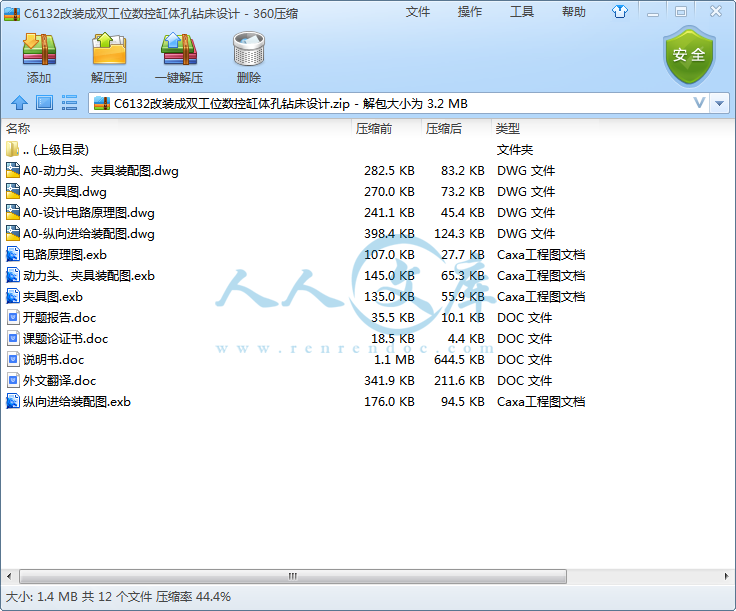The image size is (736, 611).
Task: Click the "1.1 MB" size of 说明书.doc
Action: tap(394, 360)
